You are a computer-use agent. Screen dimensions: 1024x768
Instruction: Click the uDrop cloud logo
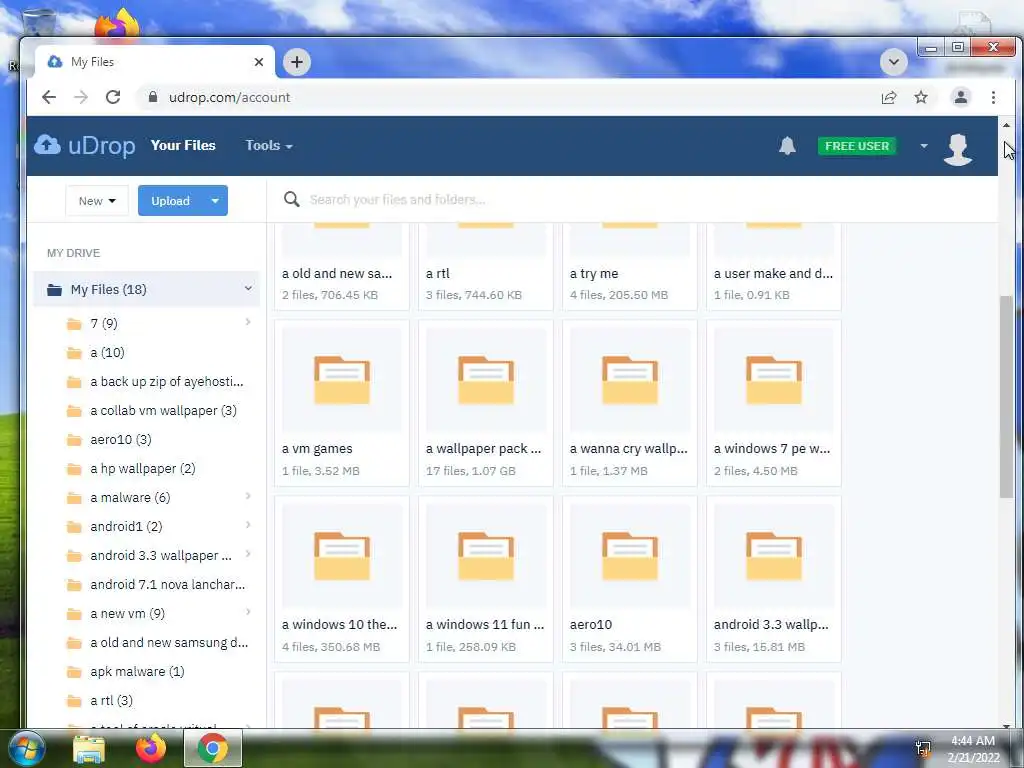[x=47, y=145]
